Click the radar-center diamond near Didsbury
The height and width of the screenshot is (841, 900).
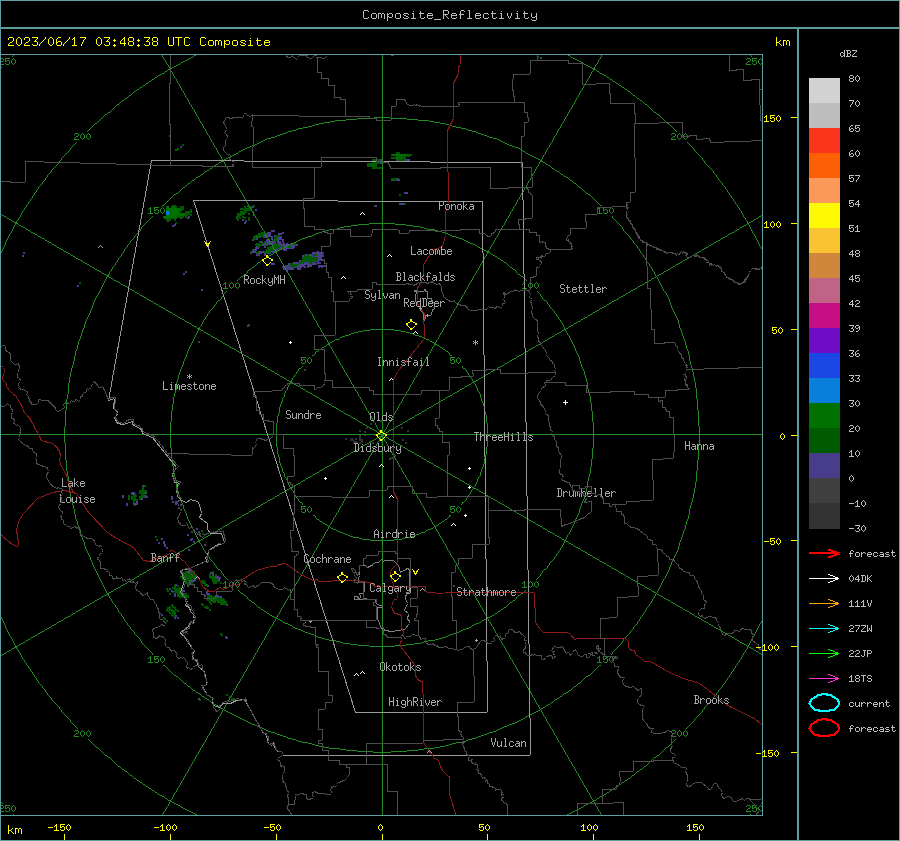[382, 435]
